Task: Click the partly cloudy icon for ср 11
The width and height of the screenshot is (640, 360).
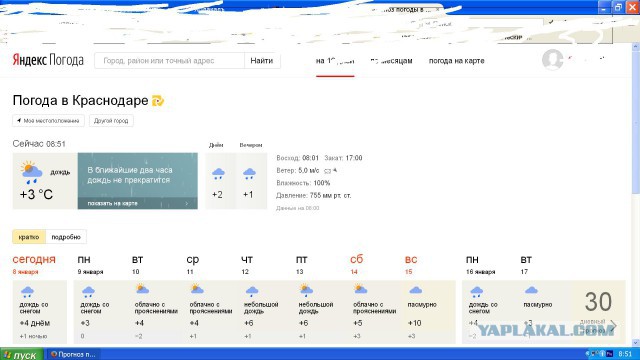Action: pyautogui.click(x=197, y=289)
